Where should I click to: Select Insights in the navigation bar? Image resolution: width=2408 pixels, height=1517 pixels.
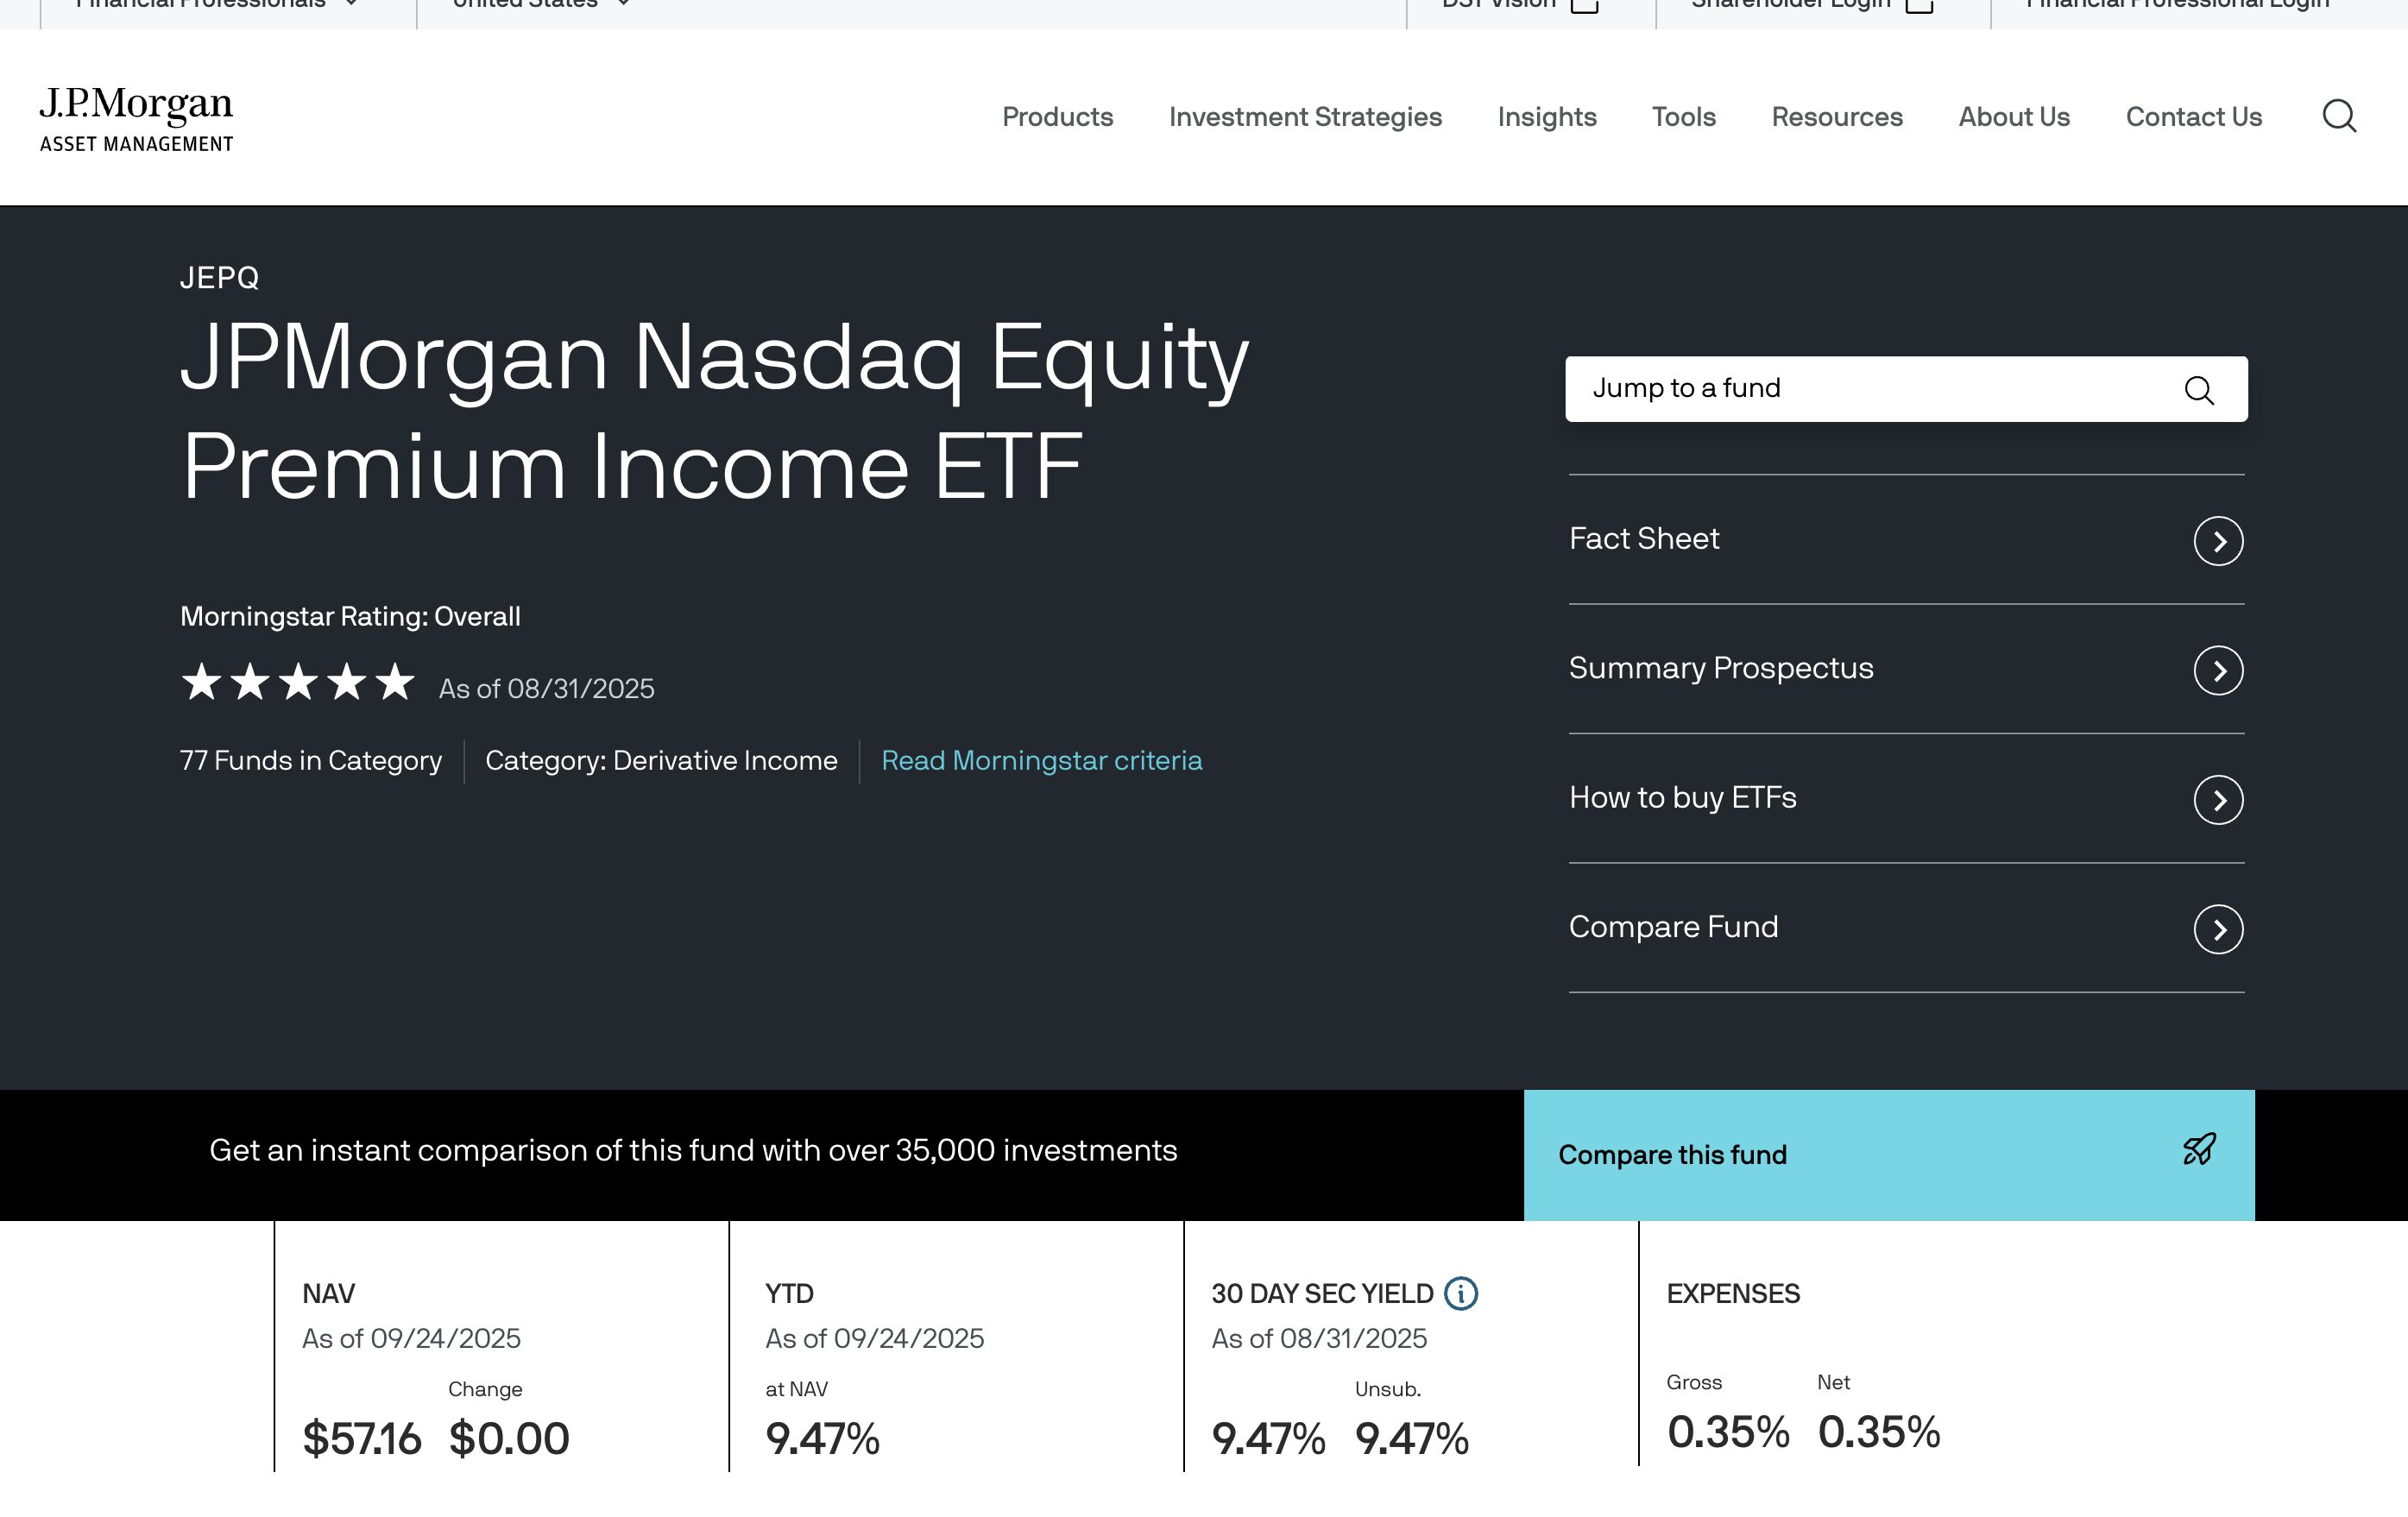(1546, 117)
